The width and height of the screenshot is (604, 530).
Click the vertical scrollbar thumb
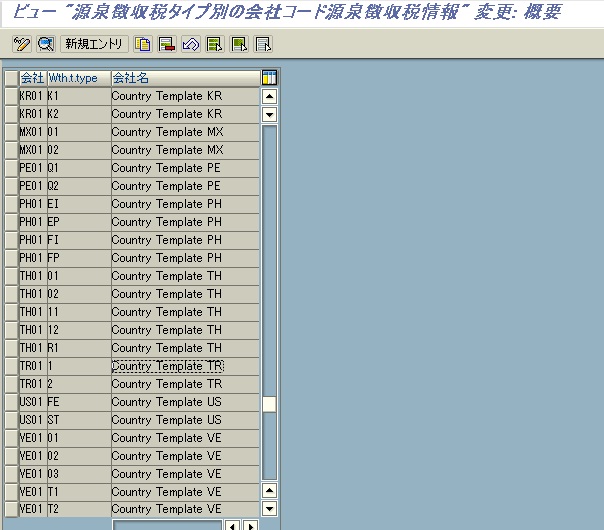tap(269, 404)
